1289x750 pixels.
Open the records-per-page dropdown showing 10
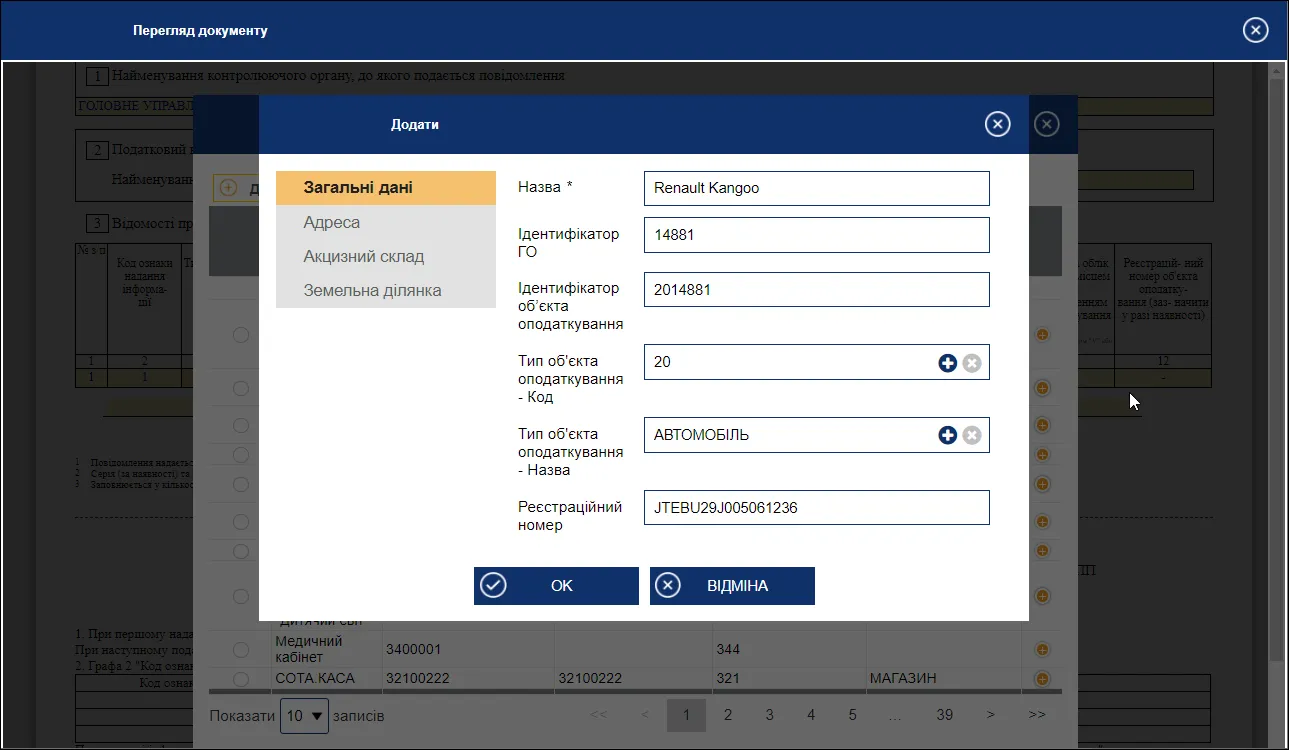304,716
